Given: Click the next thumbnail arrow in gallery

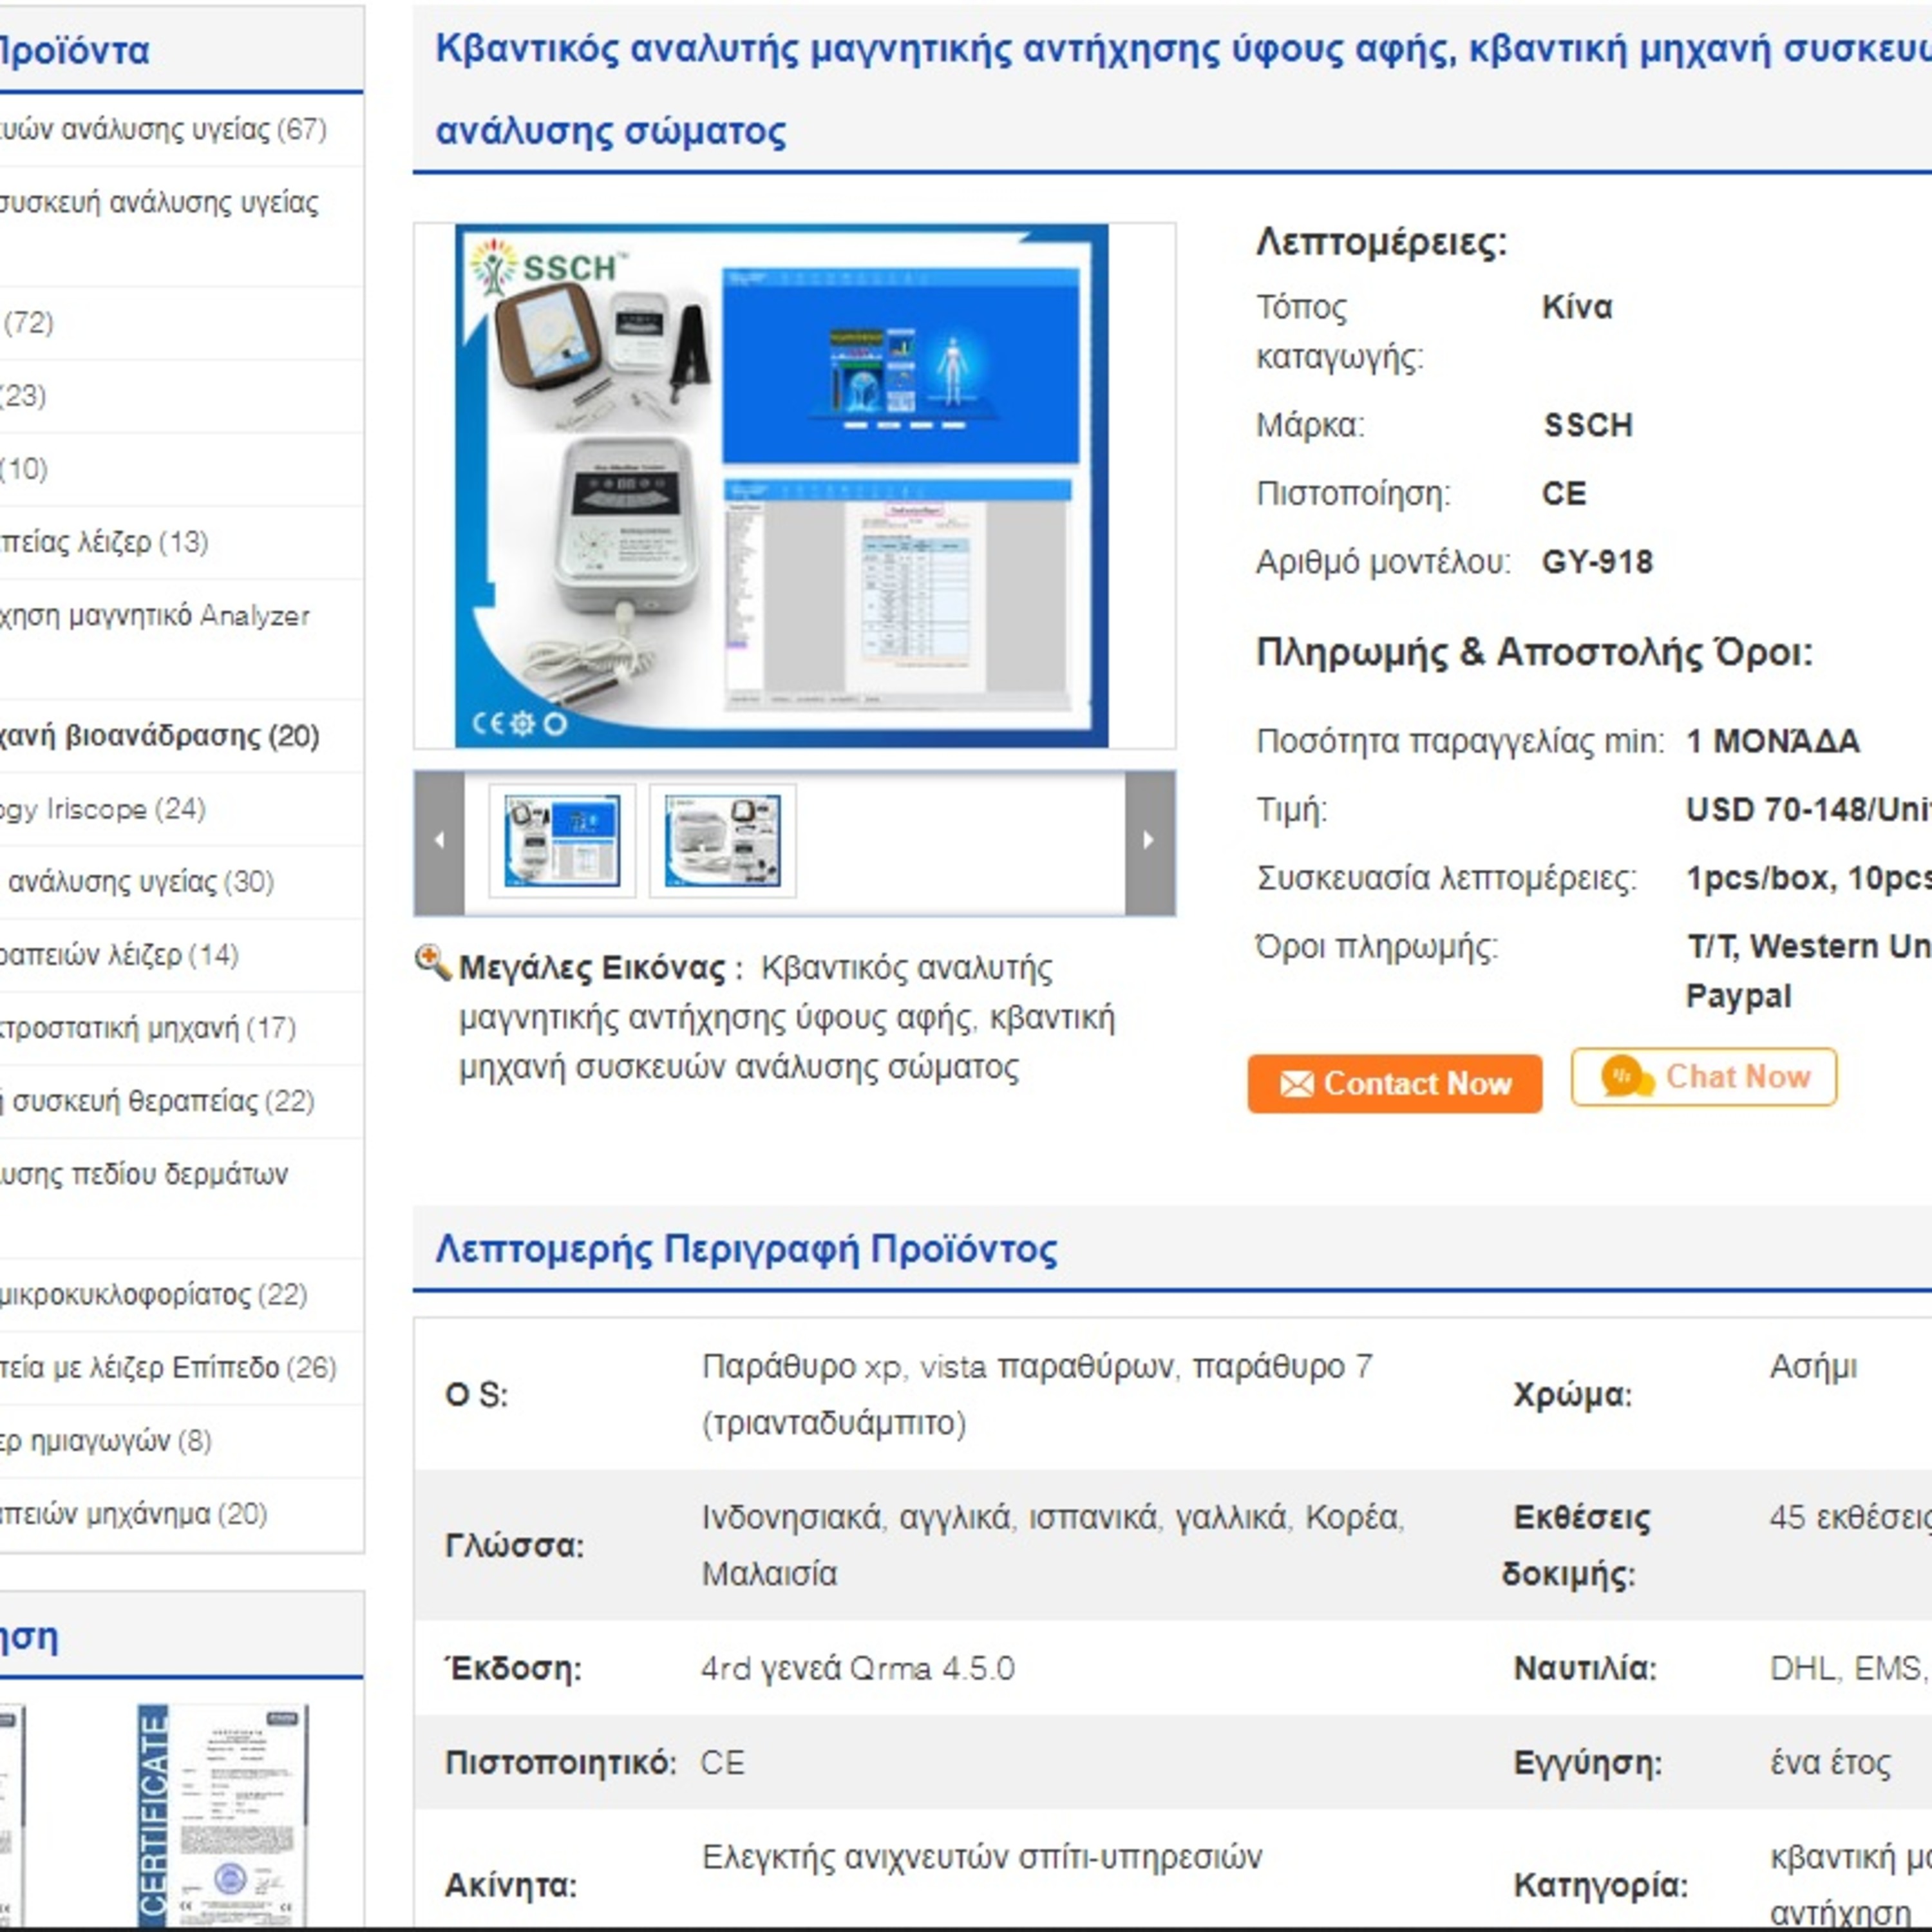Looking at the screenshot, I should [x=1149, y=841].
